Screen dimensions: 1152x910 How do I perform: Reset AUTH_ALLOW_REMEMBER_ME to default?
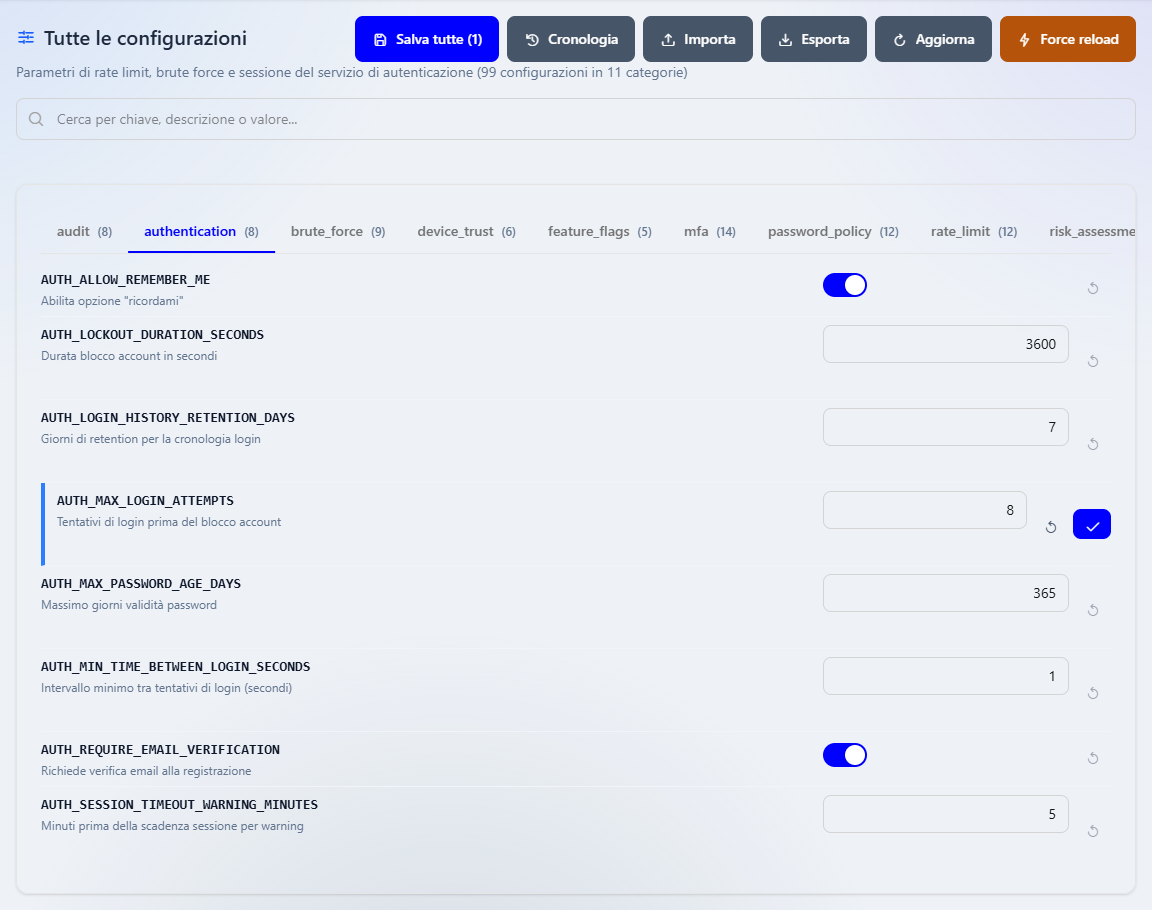[x=1092, y=288]
